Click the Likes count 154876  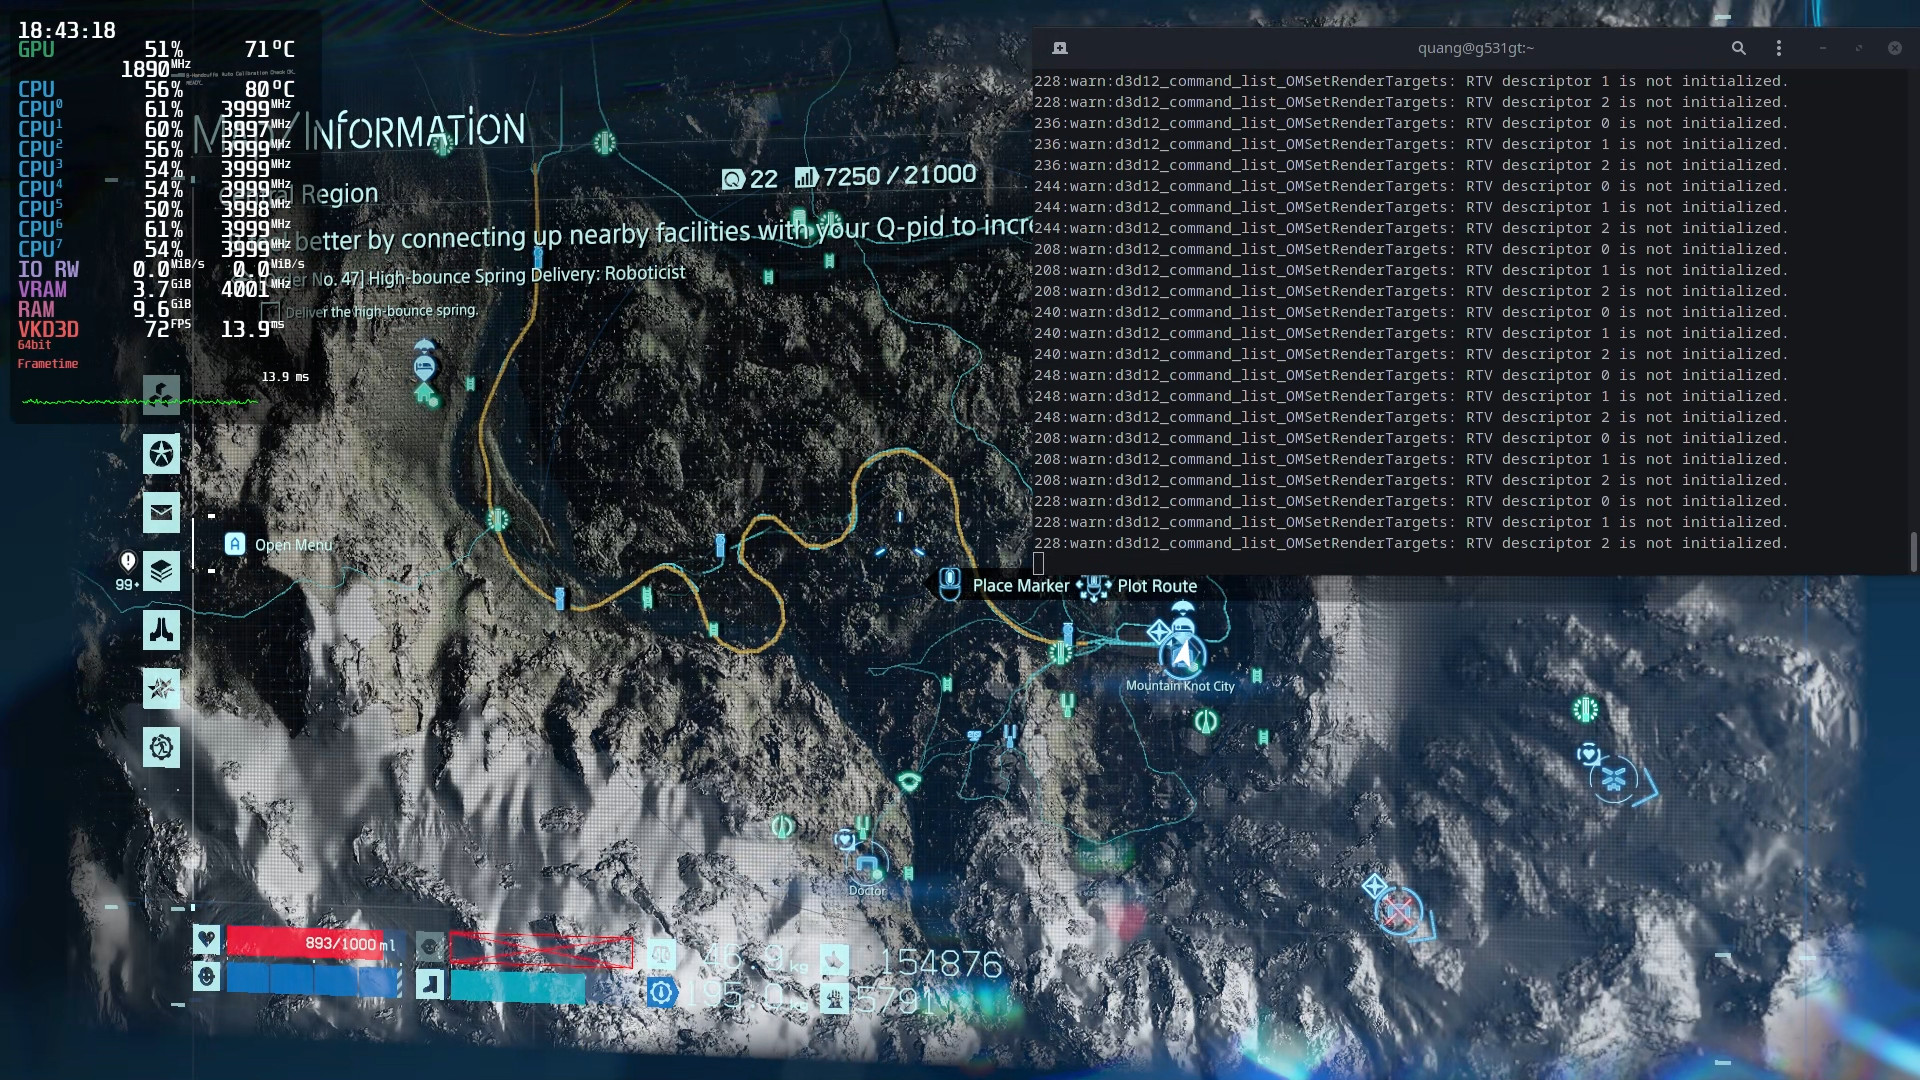point(940,963)
